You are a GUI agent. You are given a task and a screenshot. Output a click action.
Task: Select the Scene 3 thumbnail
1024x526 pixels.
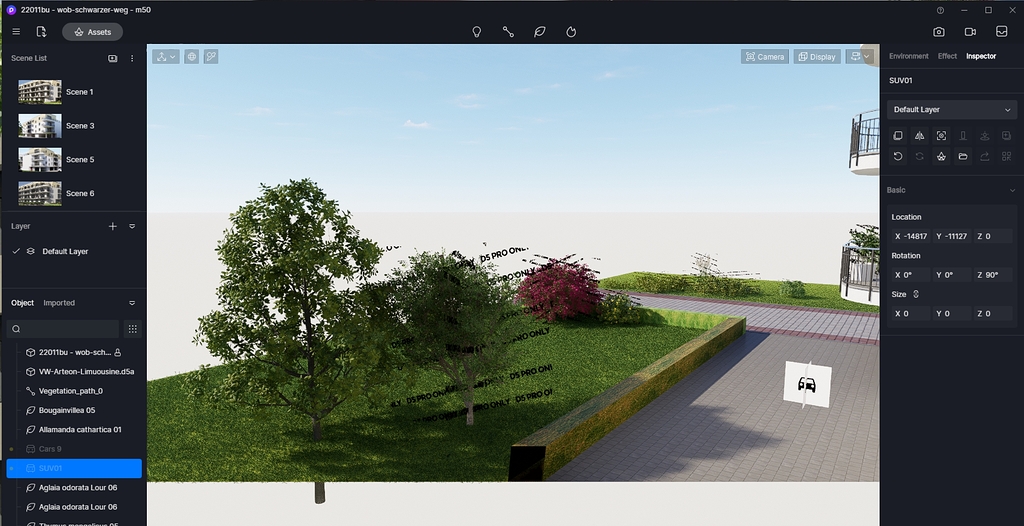tap(40, 126)
